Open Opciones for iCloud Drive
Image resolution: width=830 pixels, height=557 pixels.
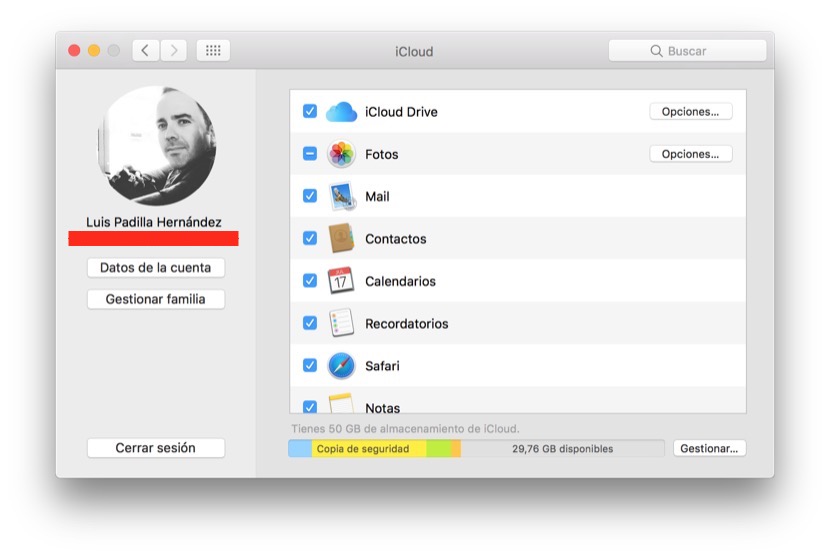[690, 112]
